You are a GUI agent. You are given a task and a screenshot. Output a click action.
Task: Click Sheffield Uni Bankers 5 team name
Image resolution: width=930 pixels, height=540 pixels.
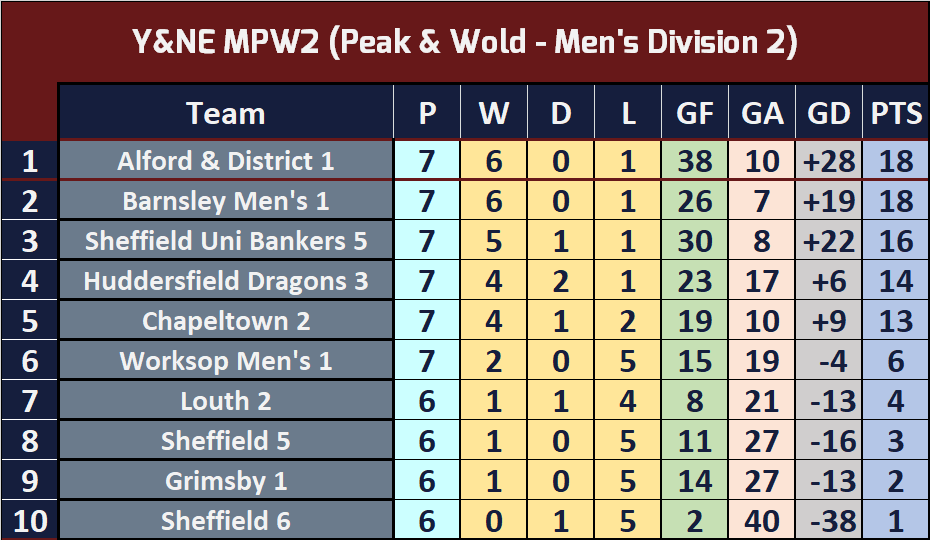pyautogui.click(x=226, y=241)
